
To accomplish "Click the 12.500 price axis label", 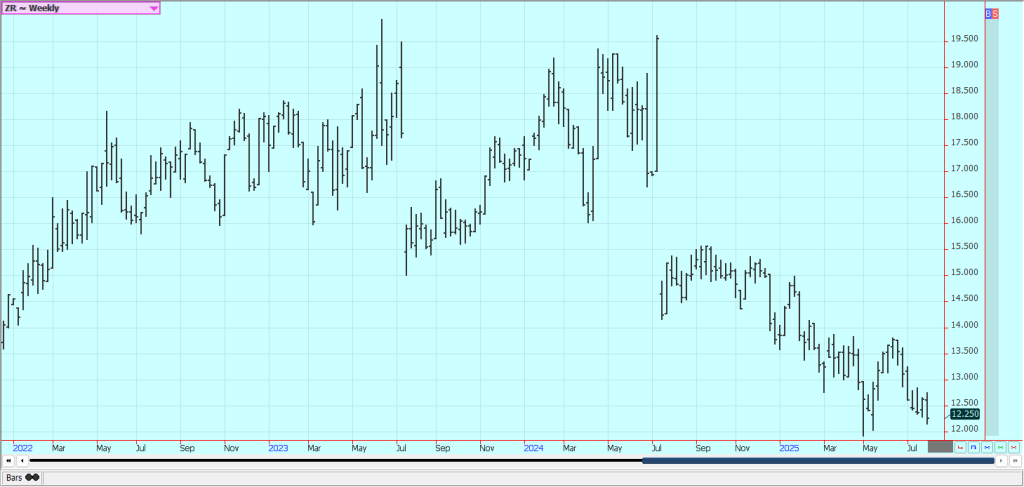I will [x=965, y=403].
